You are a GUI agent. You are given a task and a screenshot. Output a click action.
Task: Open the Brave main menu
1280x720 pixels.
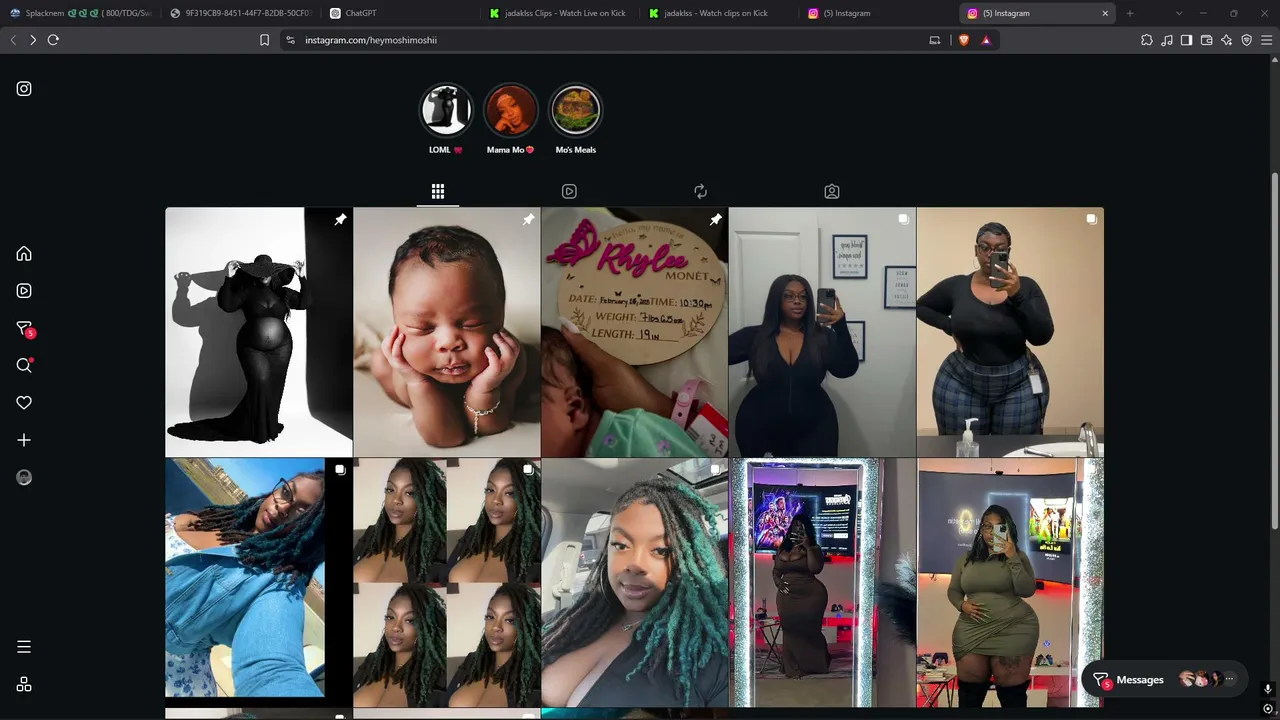pos(1267,40)
